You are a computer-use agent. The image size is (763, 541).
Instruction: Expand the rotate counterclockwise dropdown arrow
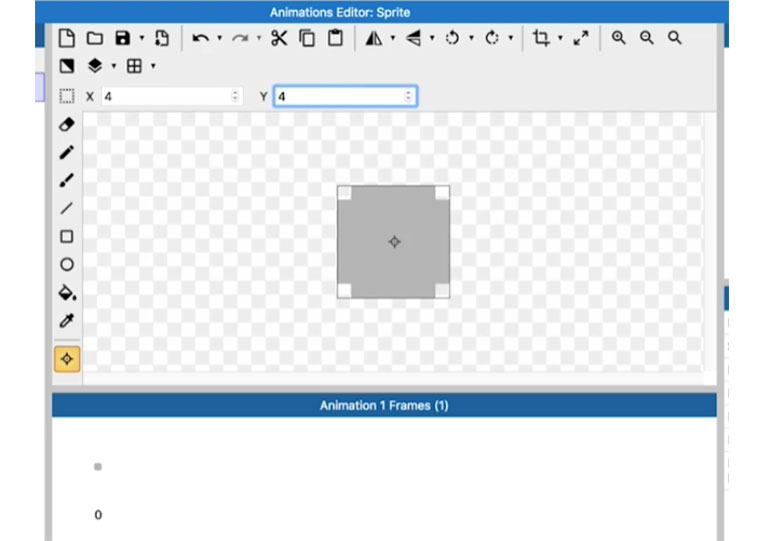pos(471,38)
